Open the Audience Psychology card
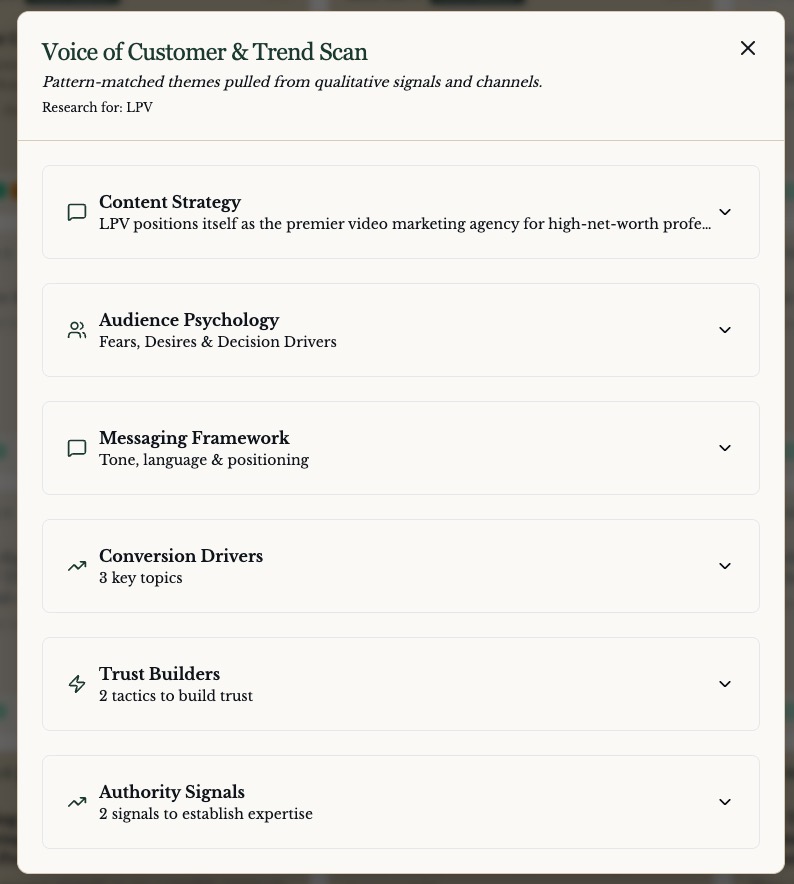Viewport: 794px width, 884px height. coord(400,330)
